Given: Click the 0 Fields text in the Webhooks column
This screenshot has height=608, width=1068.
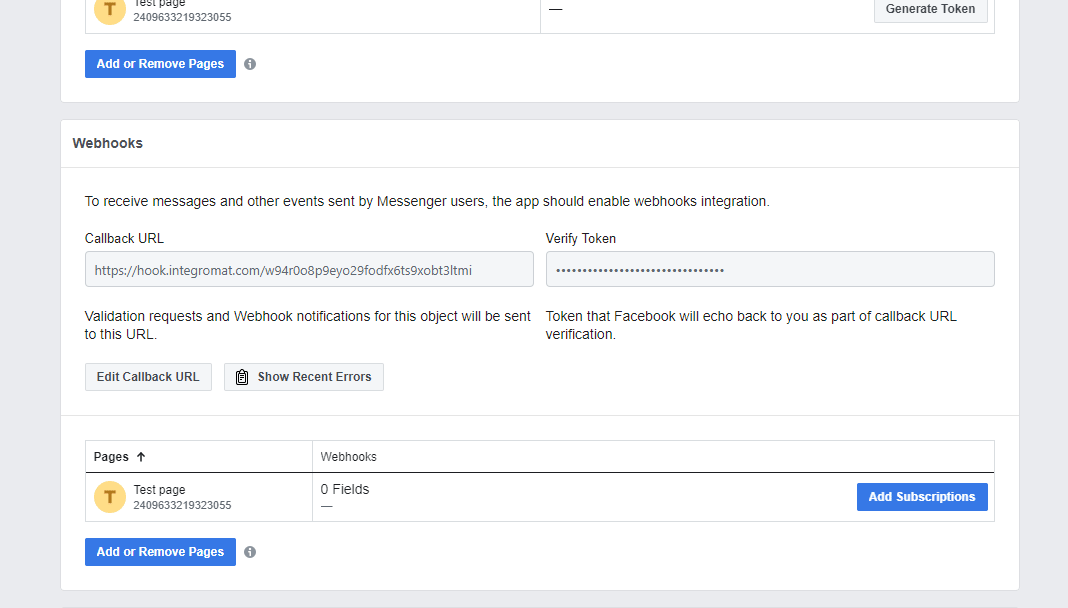Looking at the screenshot, I should (x=345, y=489).
